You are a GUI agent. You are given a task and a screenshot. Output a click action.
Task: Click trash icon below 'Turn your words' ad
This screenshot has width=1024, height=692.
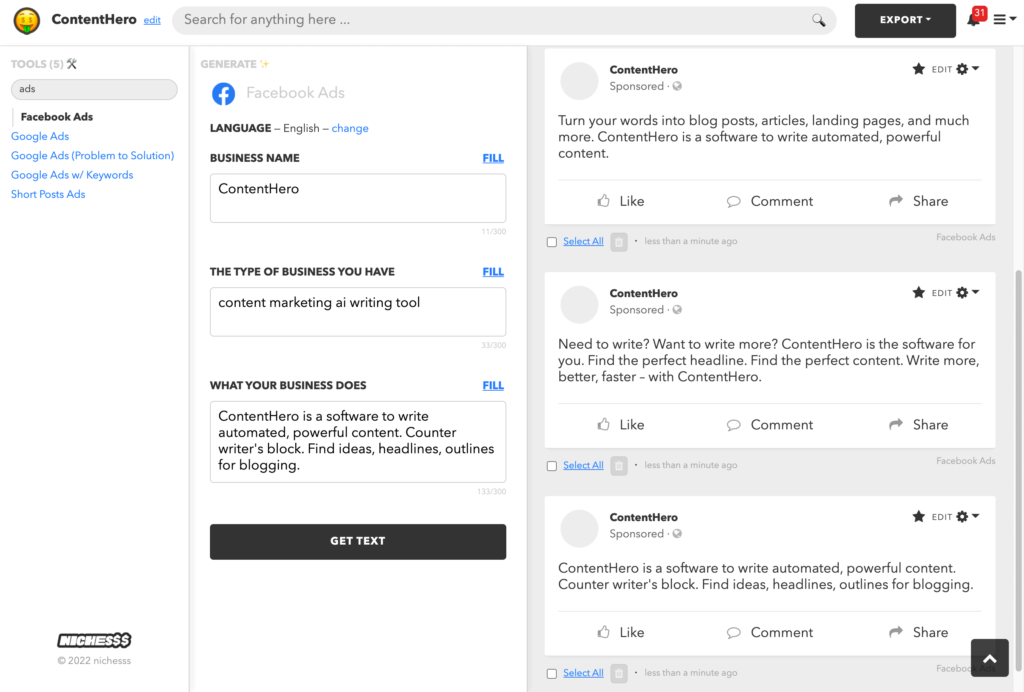pyautogui.click(x=619, y=242)
